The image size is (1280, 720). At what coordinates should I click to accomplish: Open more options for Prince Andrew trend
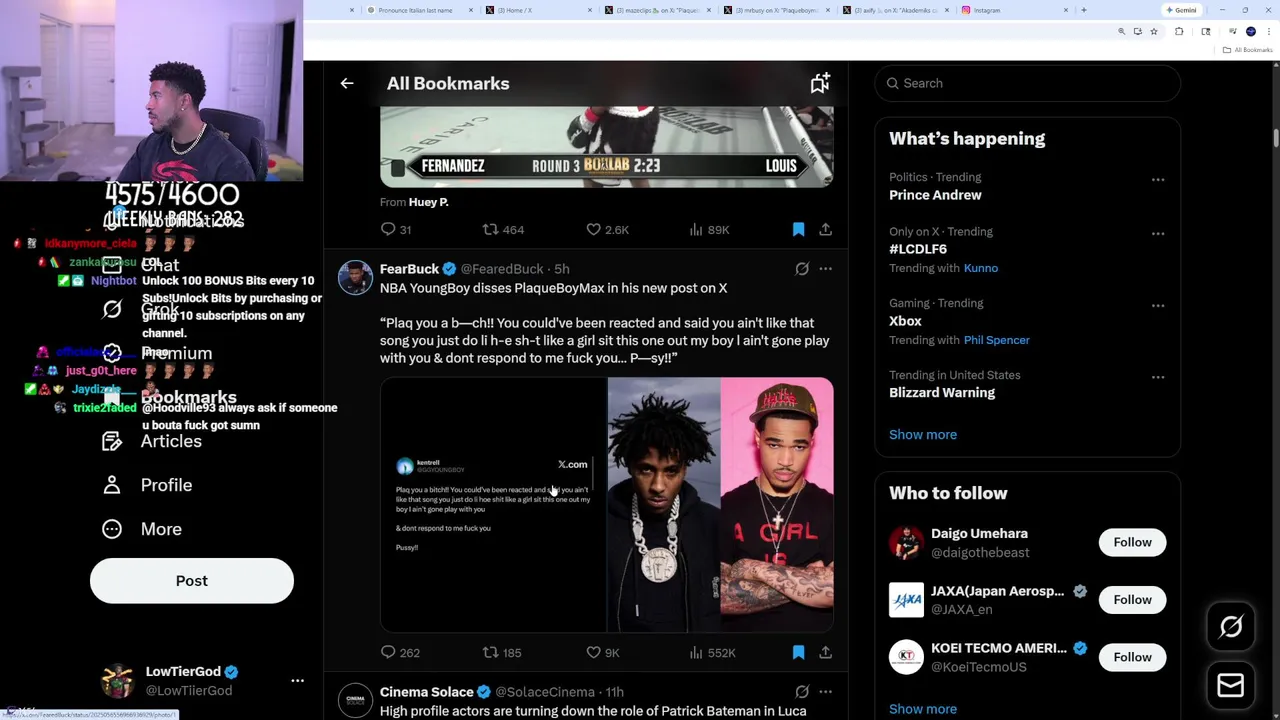[1158, 180]
